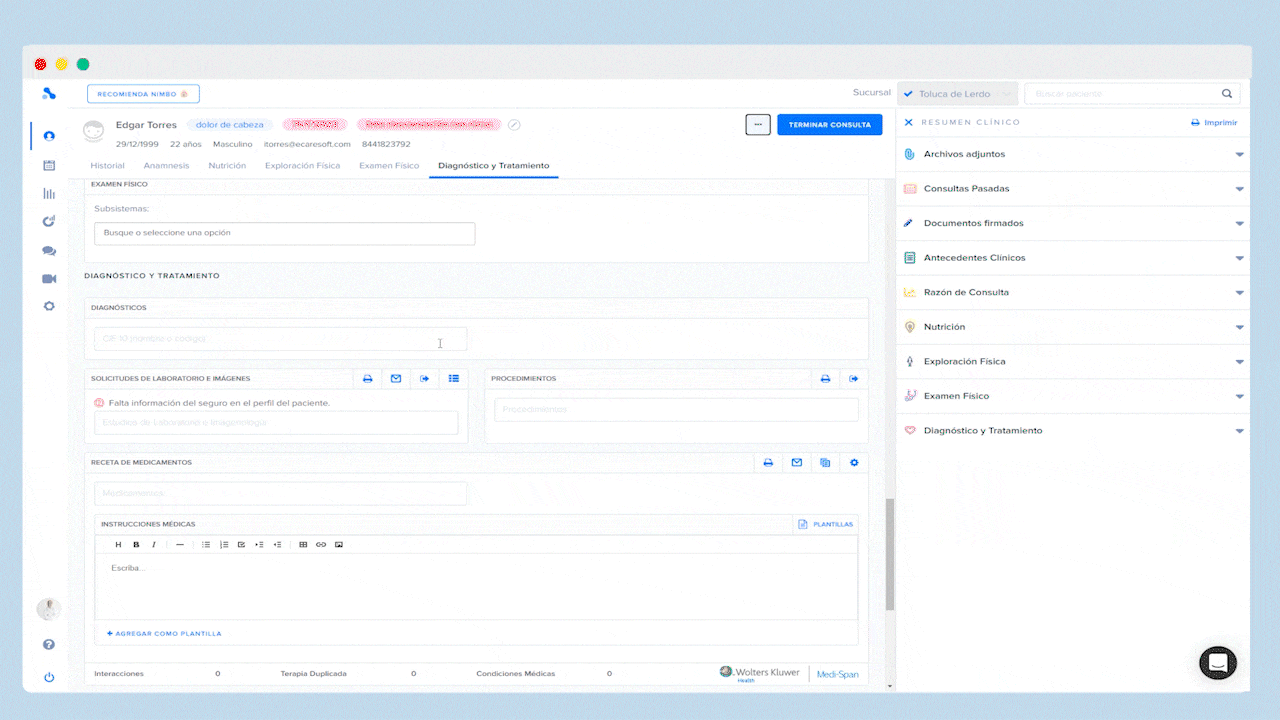Viewport: 1280px width, 720px height.
Task: Open the settings gear in the sidebar
Action: click(x=49, y=307)
